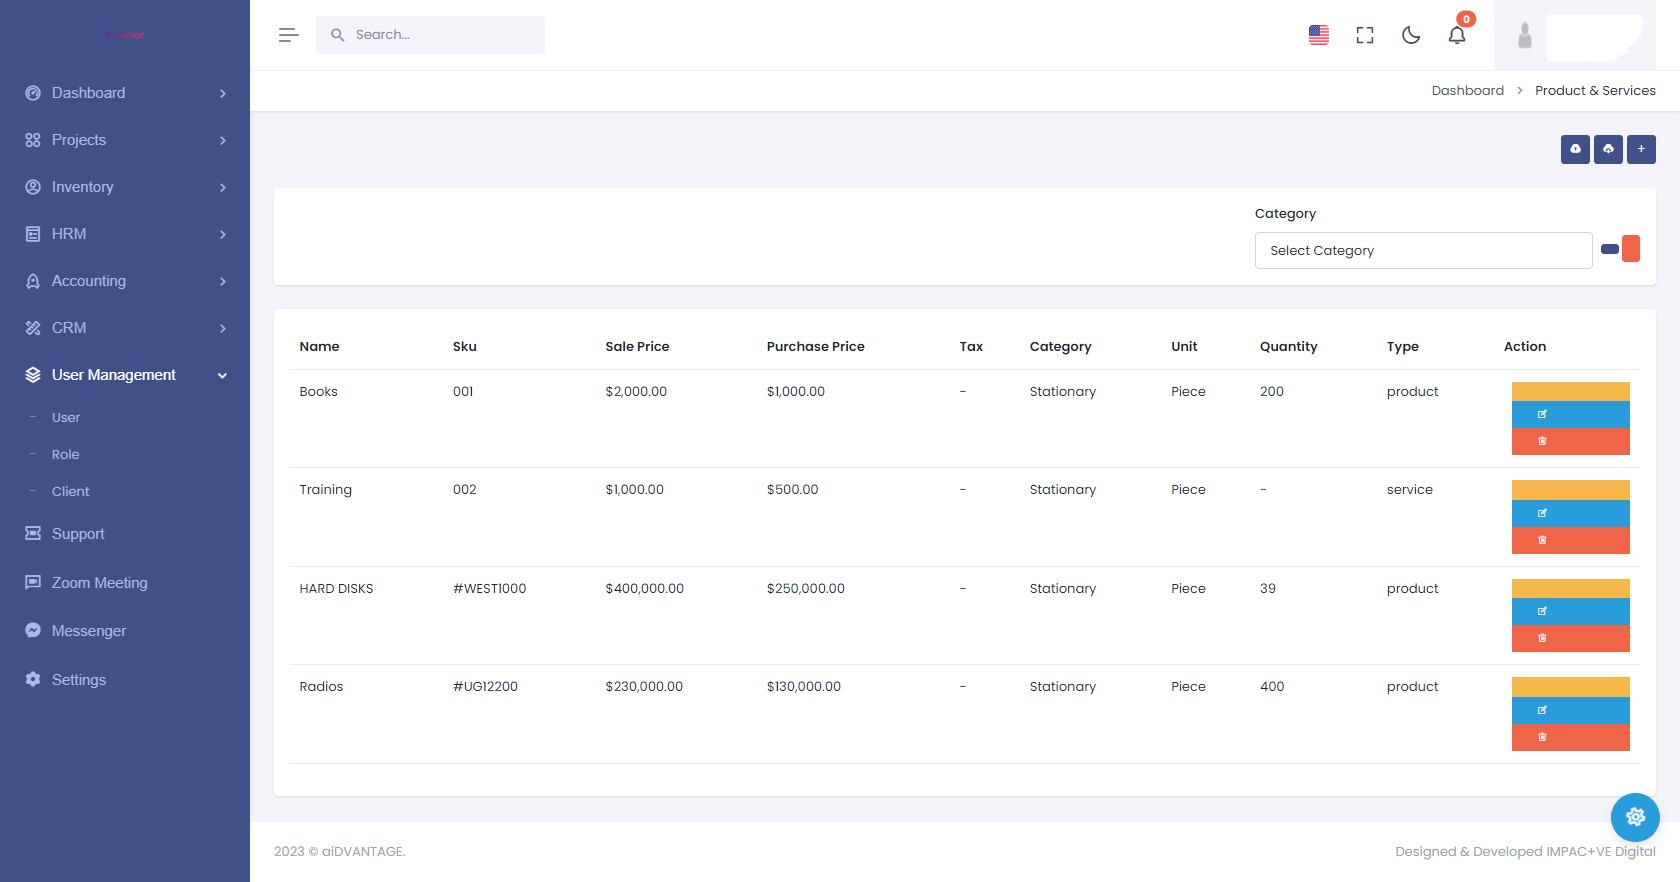The width and height of the screenshot is (1680, 882).
Task: Toggle dark mode with the moon icon
Action: [x=1411, y=35]
